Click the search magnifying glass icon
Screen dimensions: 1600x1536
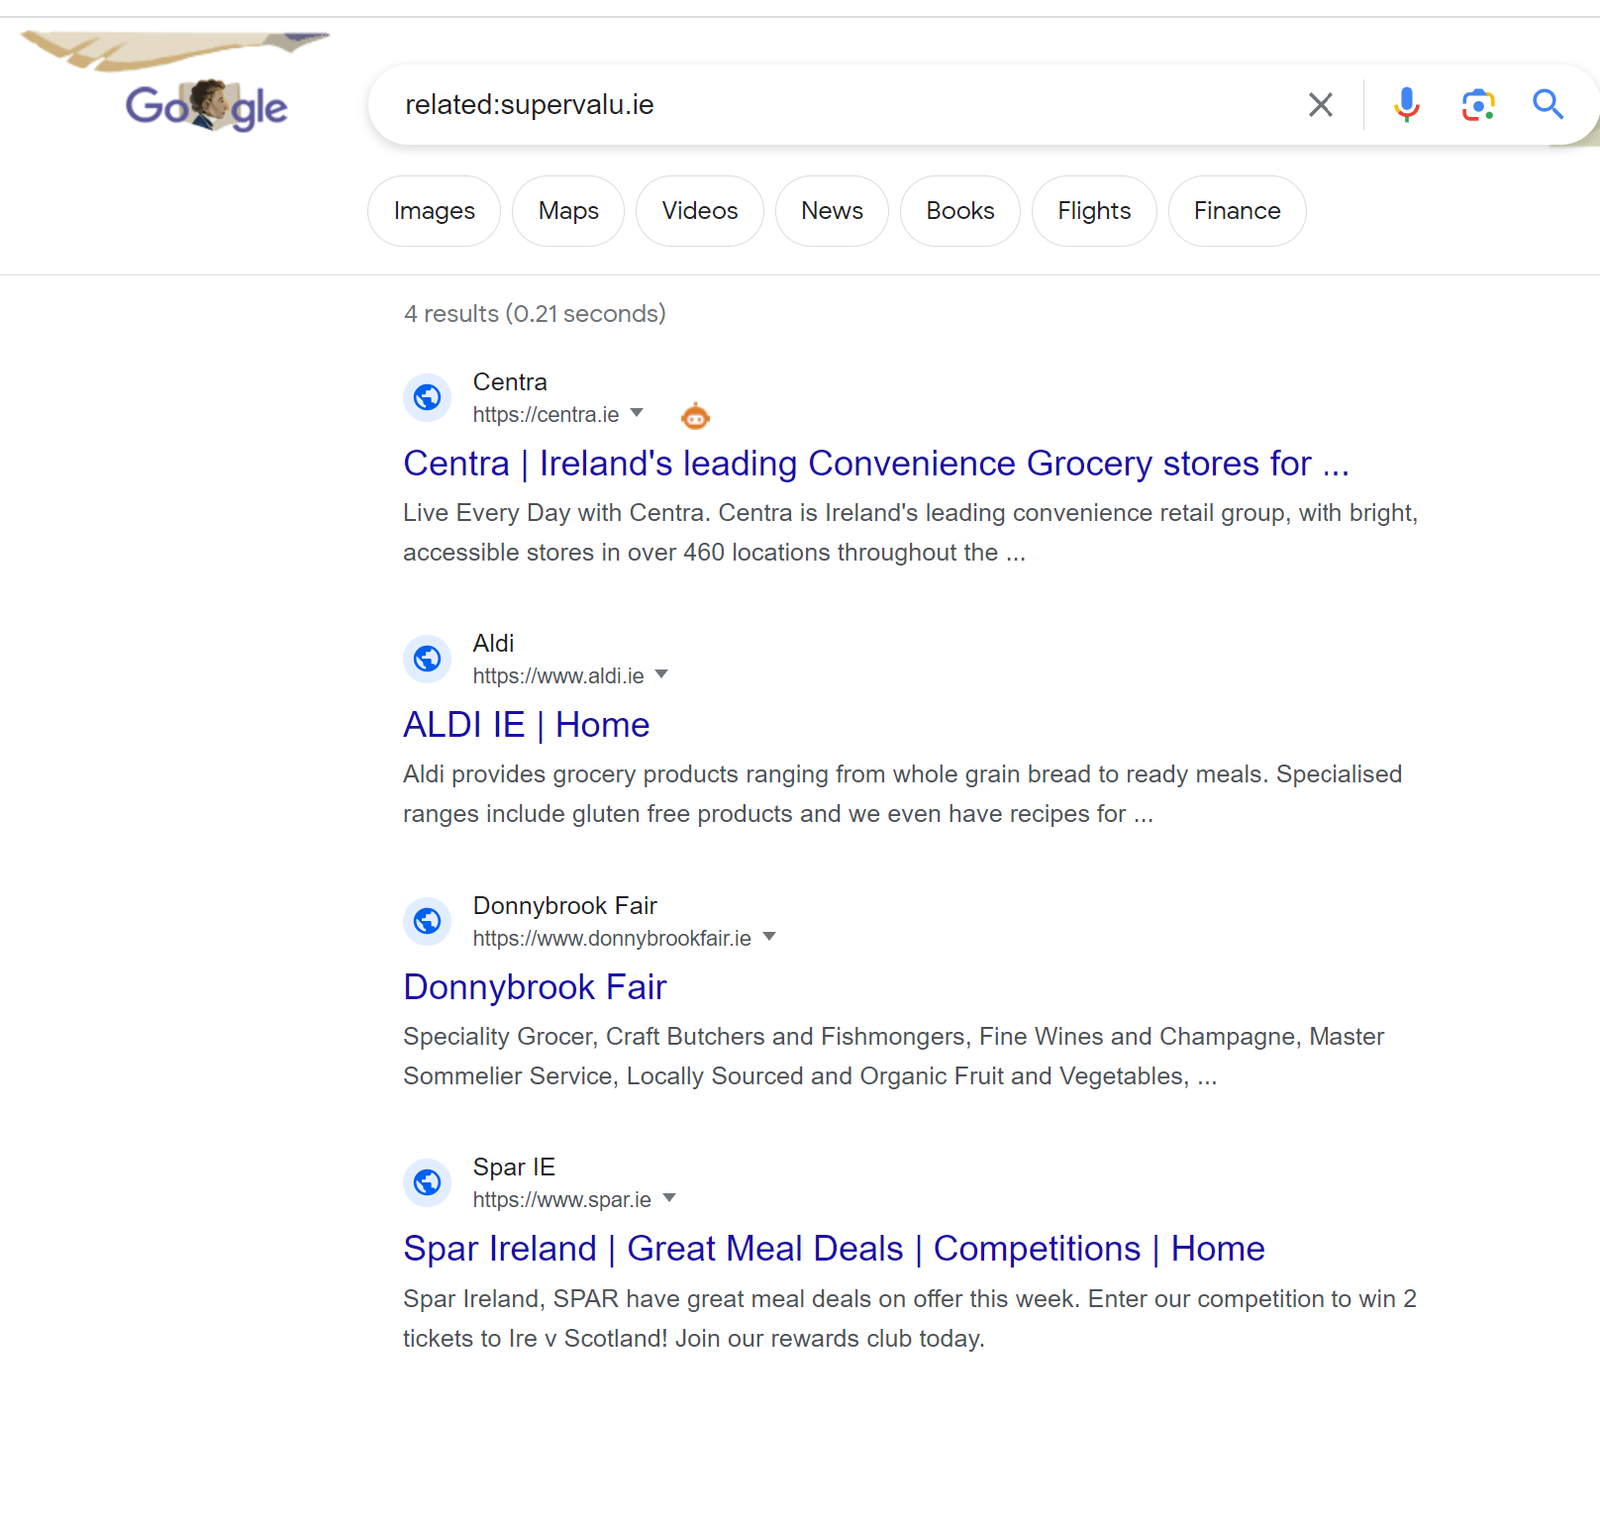point(1548,104)
